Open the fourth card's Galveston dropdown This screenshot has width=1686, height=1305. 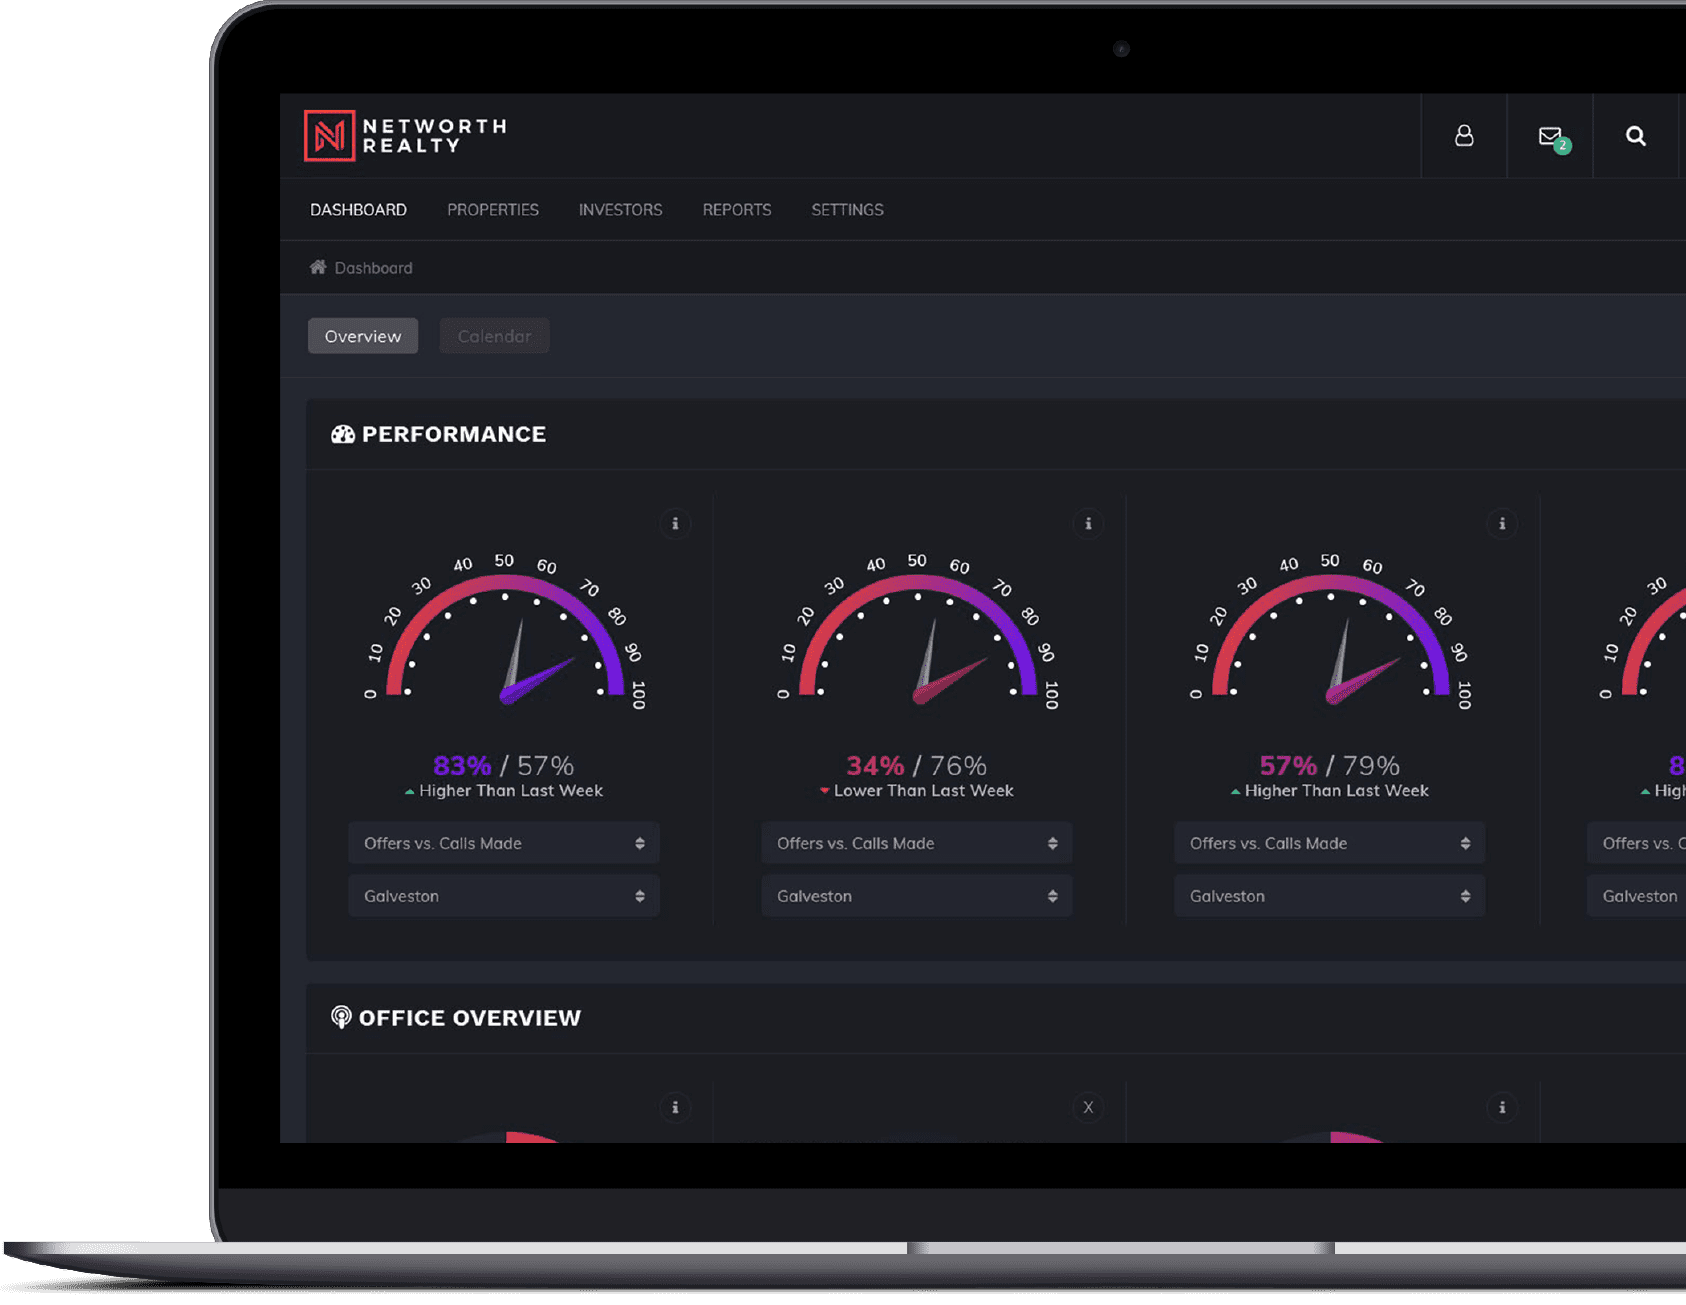click(1637, 896)
